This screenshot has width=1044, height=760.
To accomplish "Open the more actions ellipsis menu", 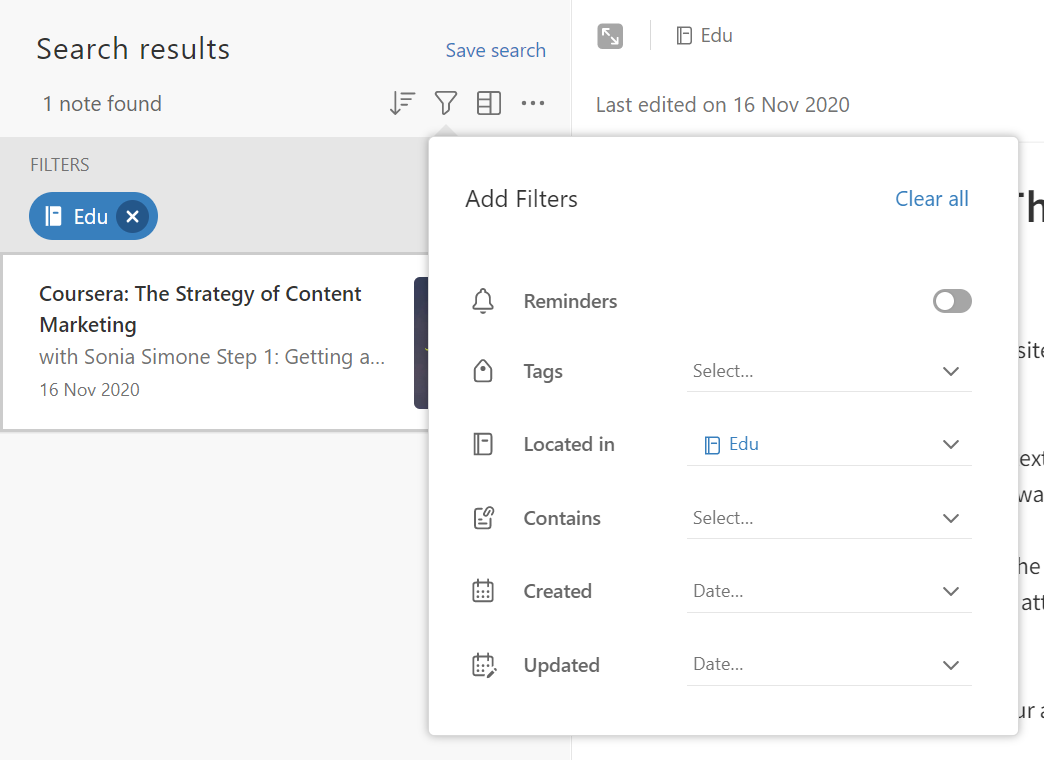I will [x=533, y=103].
